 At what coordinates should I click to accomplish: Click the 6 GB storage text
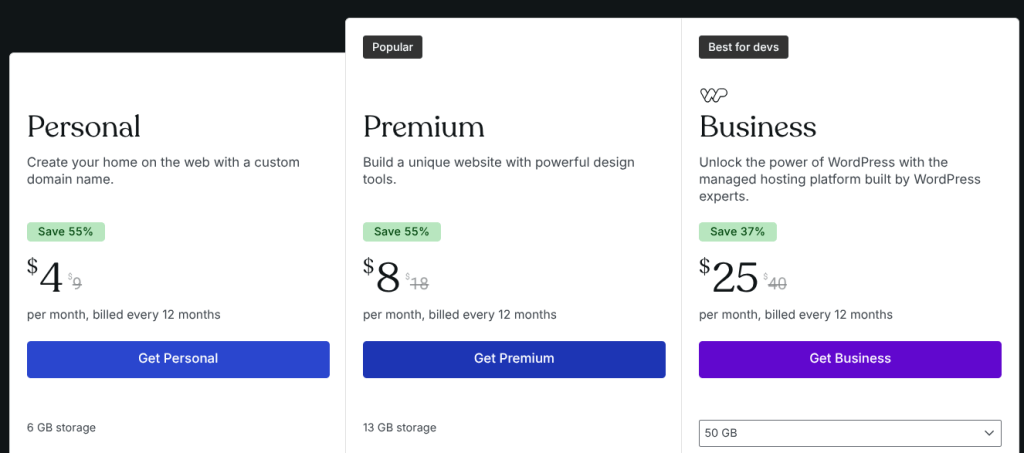62,428
